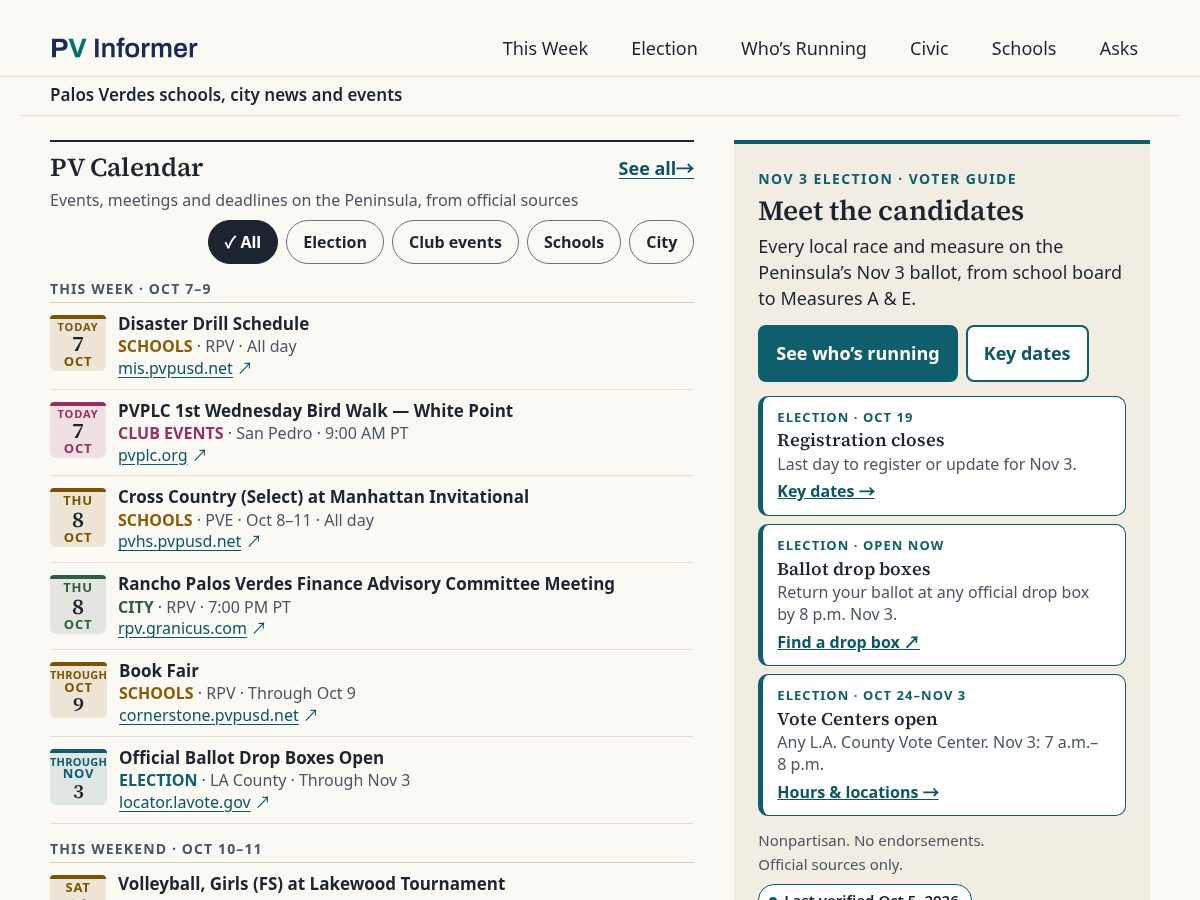Image resolution: width=1200 pixels, height=900 pixels.
Task: Click Today Oct 7 badge for Disaster Drill
Action: pos(78,343)
